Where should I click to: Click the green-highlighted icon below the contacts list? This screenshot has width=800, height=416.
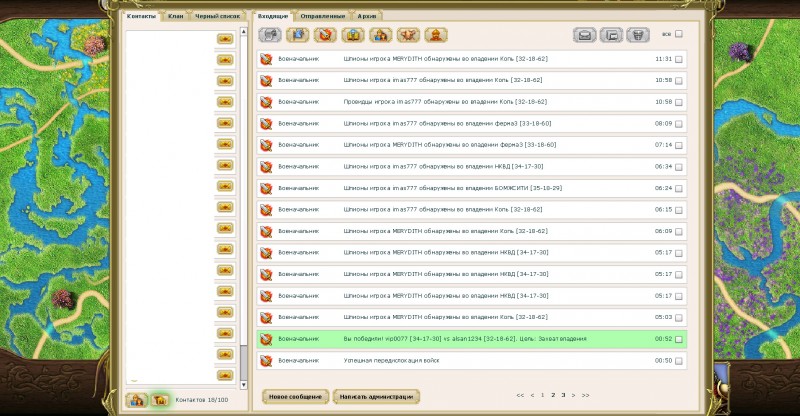(160, 400)
